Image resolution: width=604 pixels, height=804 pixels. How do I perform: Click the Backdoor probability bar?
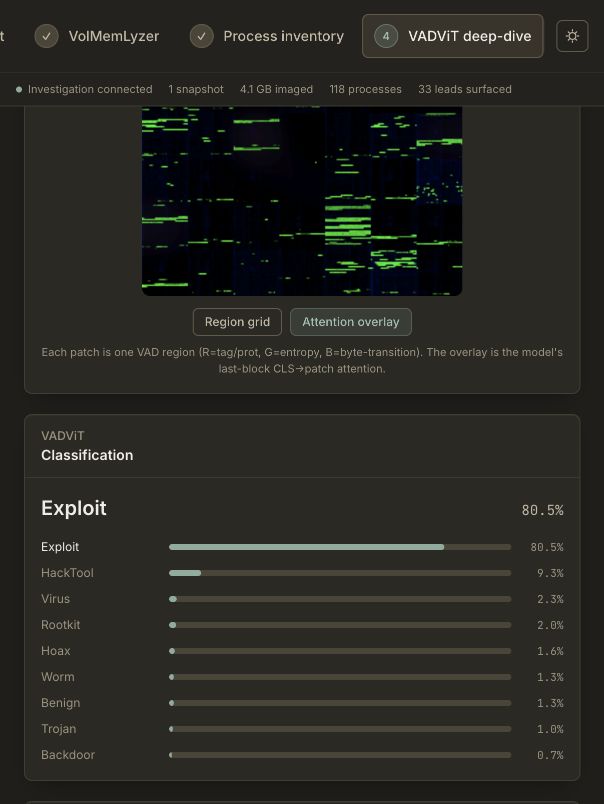click(x=340, y=755)
